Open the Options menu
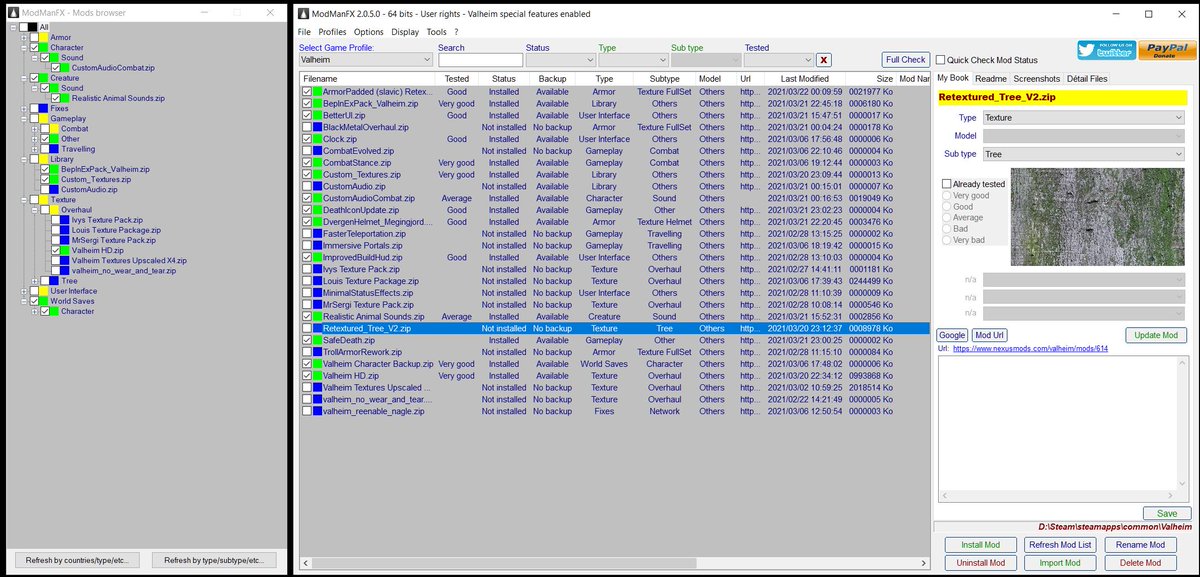Screen dimensions: 1200x577 [369, 32]
